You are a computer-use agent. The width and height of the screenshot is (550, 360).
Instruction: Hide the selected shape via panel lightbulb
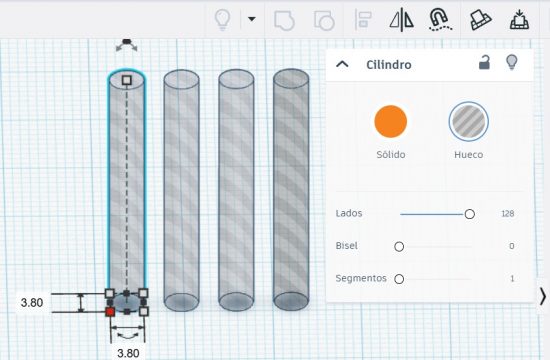pos(512,62)
